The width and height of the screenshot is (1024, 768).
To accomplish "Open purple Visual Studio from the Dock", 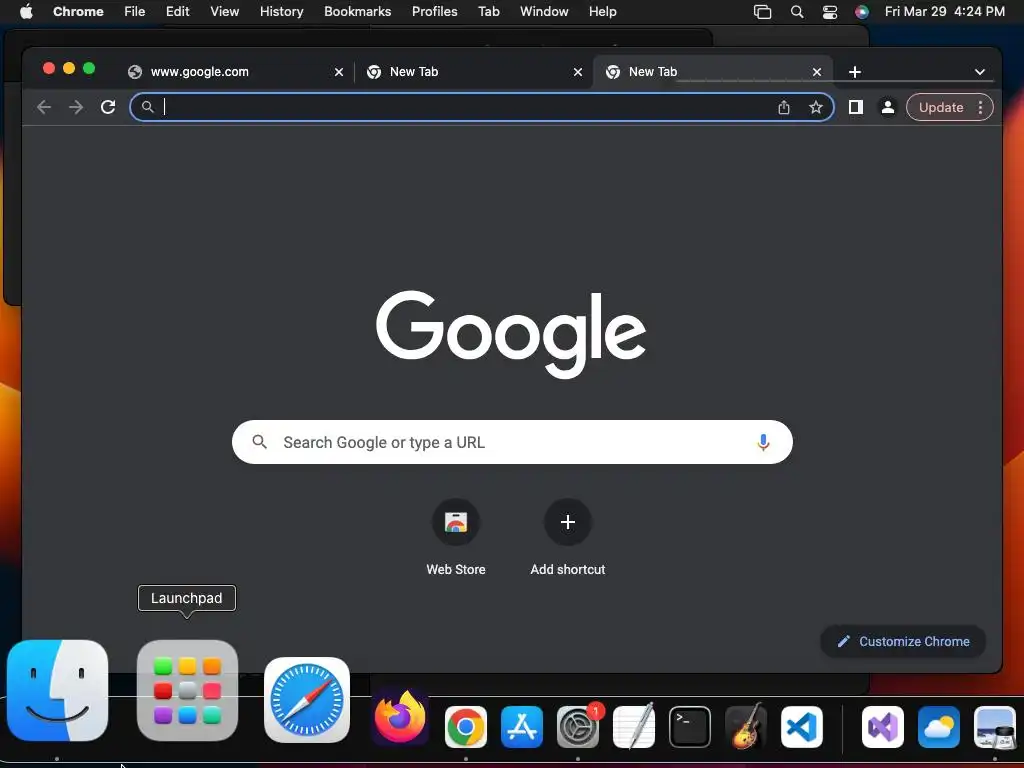I will tap(883, 727).
